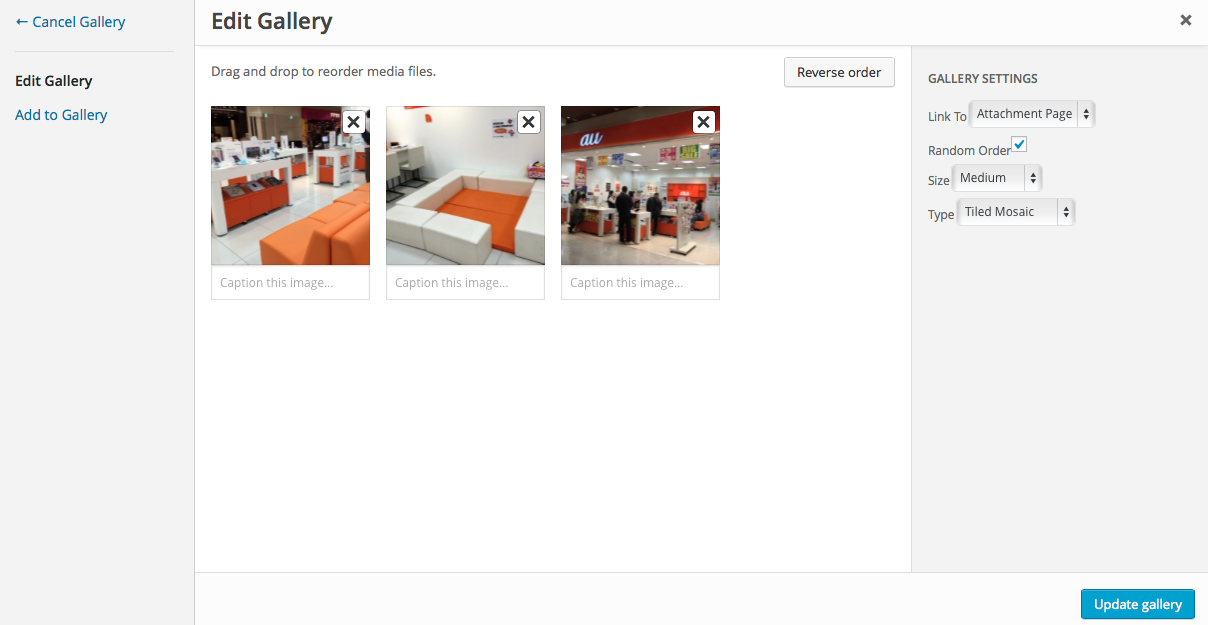
Task: Open the Type dropdown showing Tiled Mosaic
Action: (x=1017, y=212)
